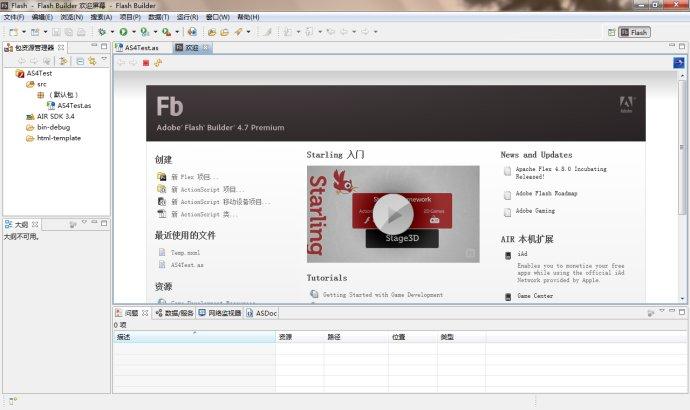Image resolution: width=690 pixels, height=410 pixels.
Task: Select the bin-debug folder
Action: click(x=48, y=127)
